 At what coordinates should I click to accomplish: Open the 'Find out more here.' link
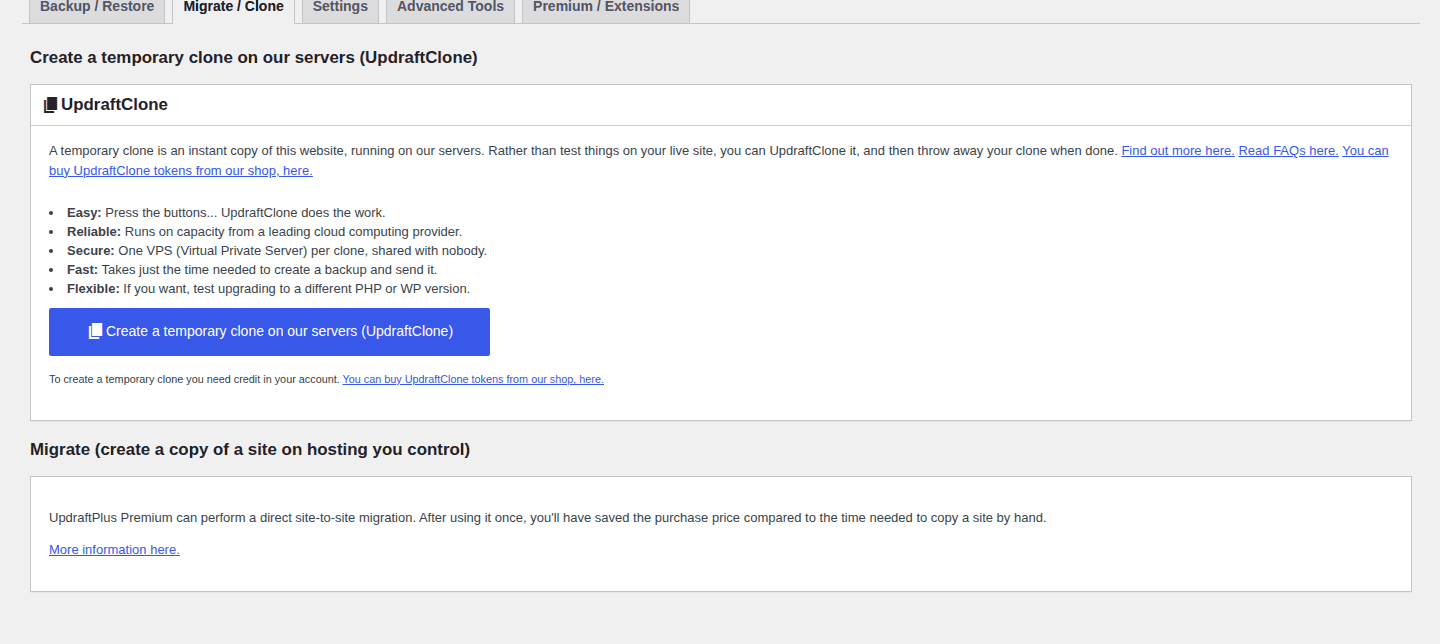[1178, 151]
